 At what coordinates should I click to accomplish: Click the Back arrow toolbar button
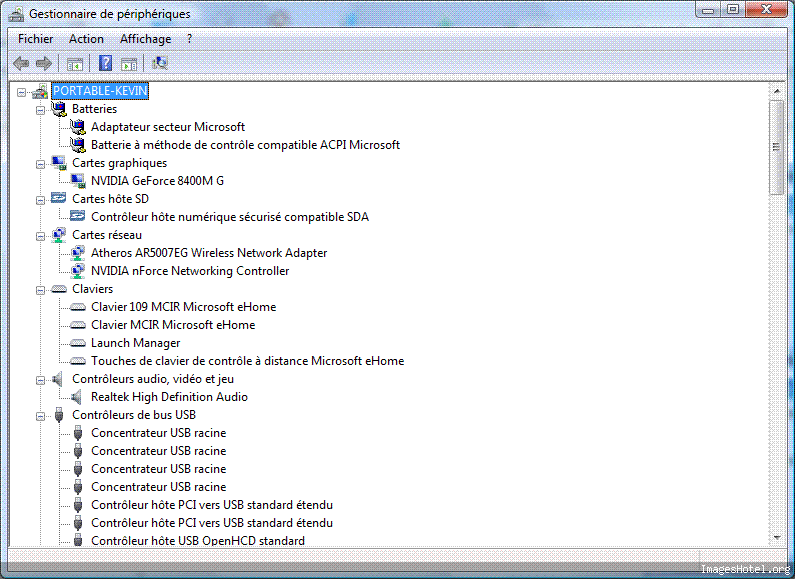point(21,63)
